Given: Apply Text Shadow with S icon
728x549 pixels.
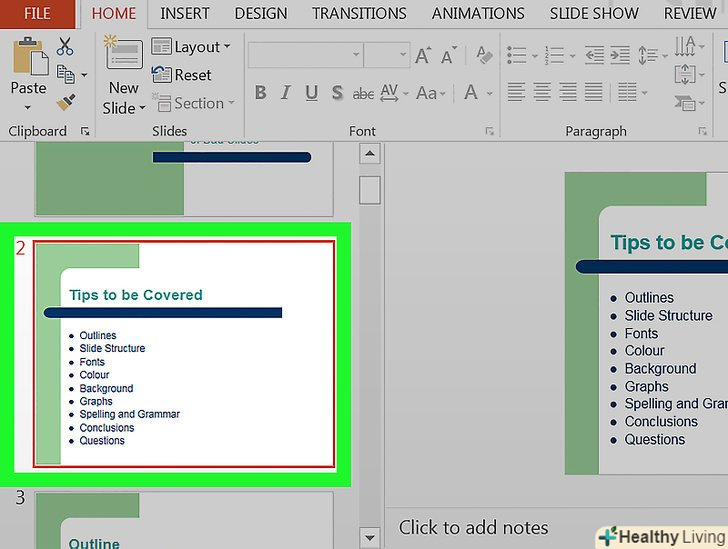Looking at the screenshot, I should (337, 93).
